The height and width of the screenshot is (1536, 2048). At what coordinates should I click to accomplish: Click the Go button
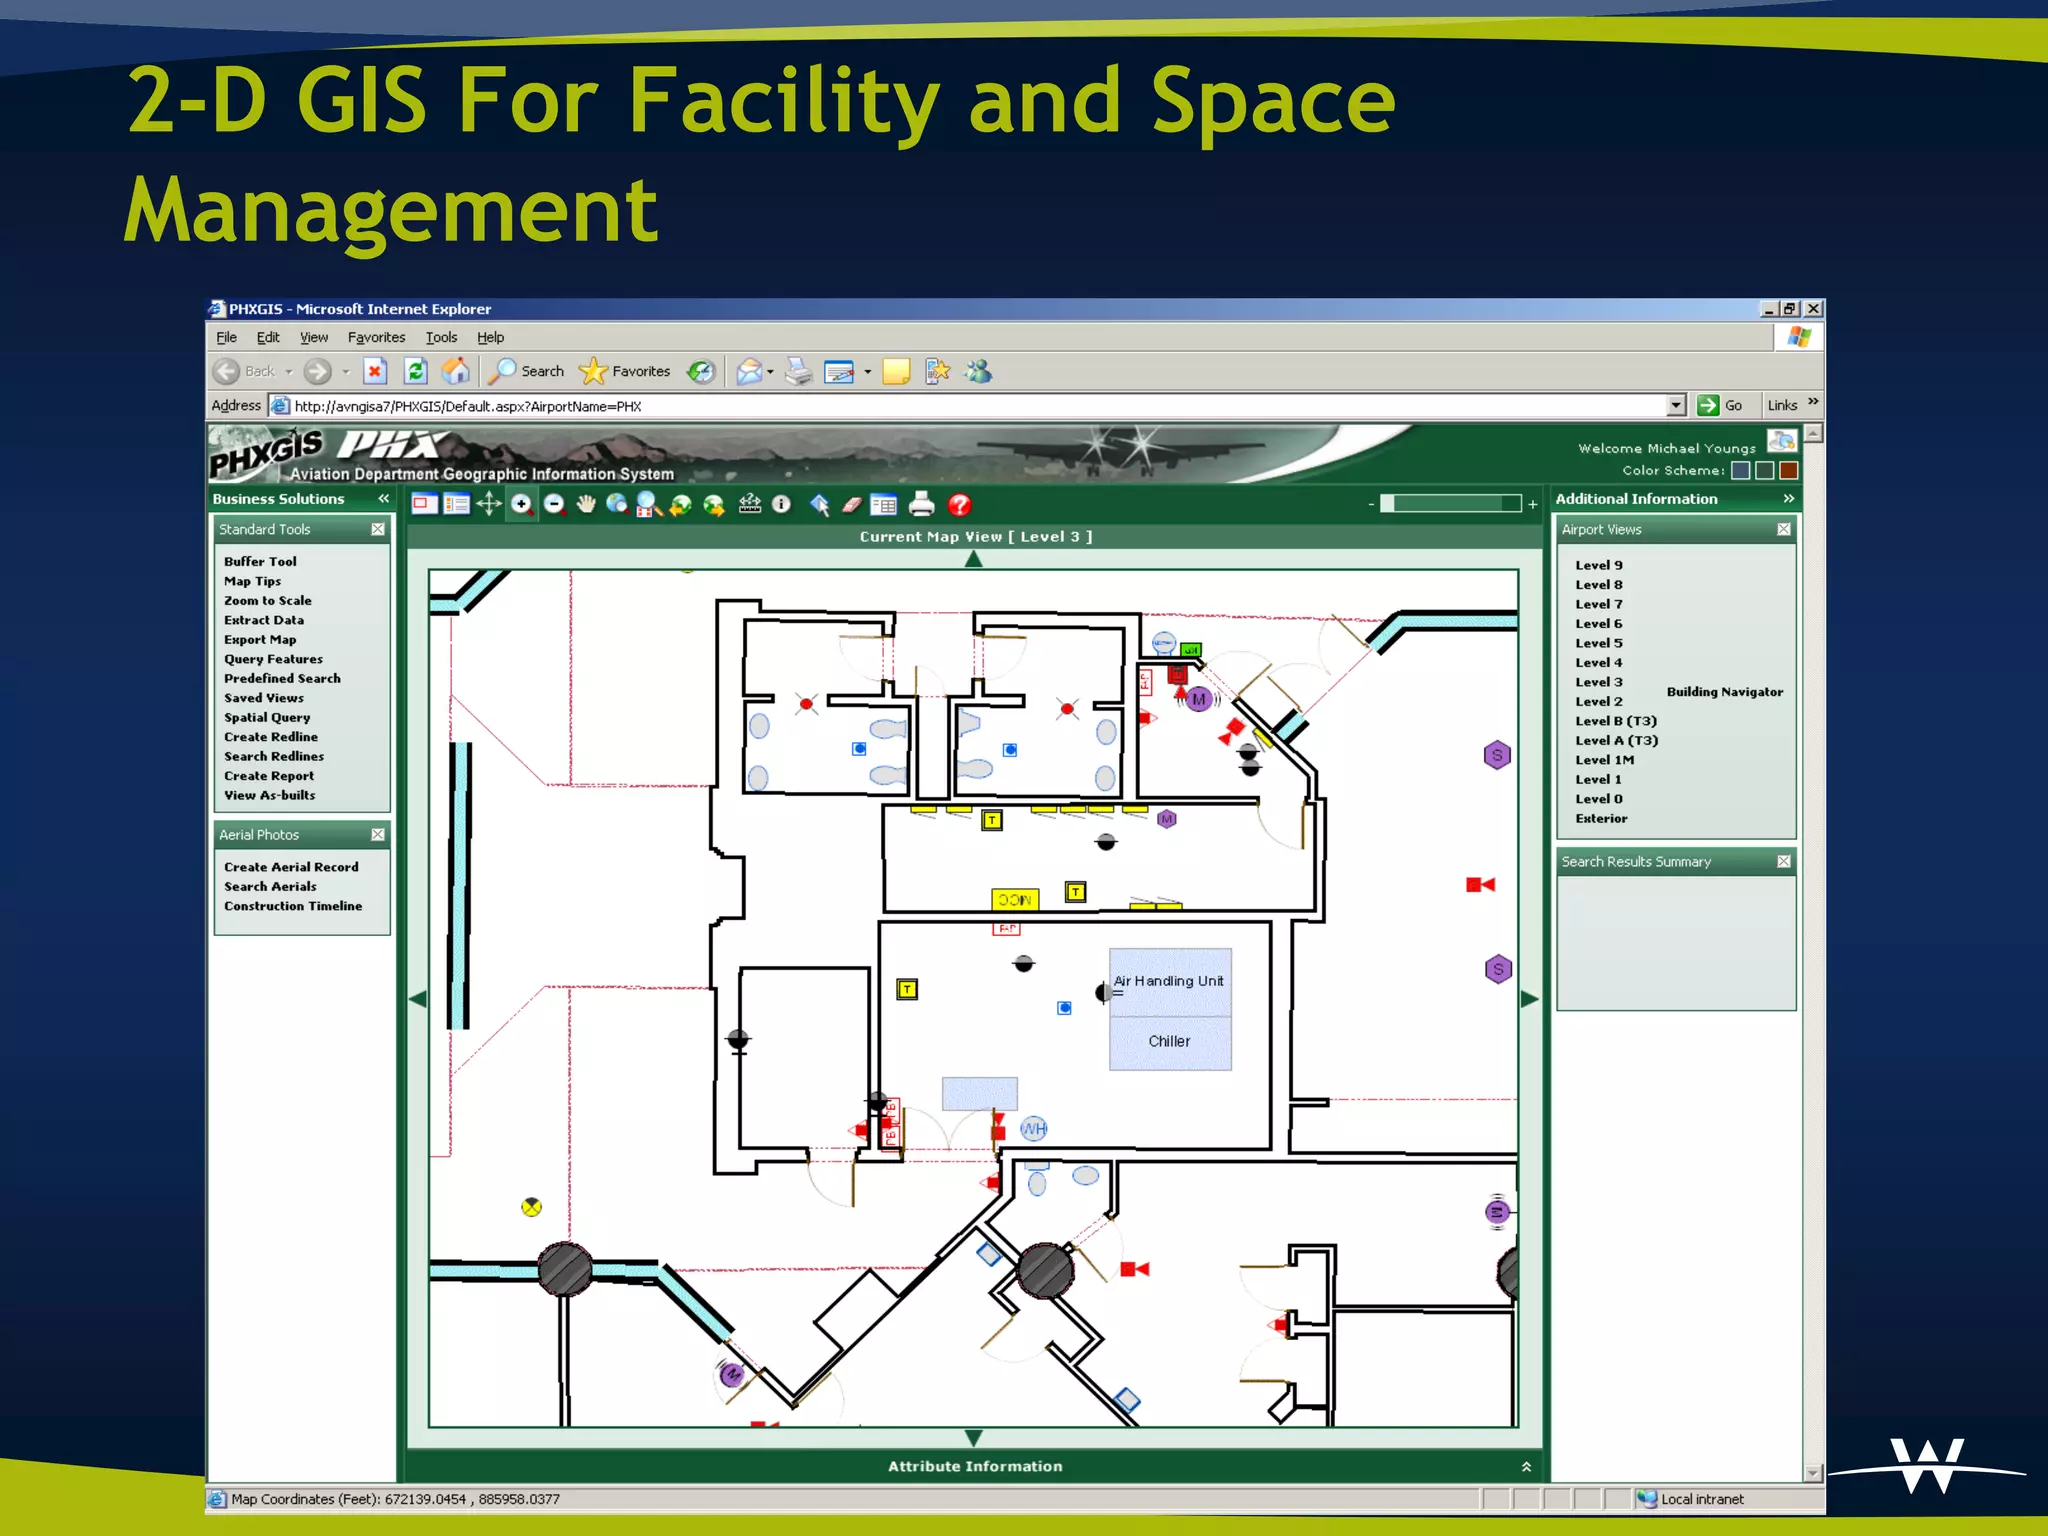pos(1720,405)
